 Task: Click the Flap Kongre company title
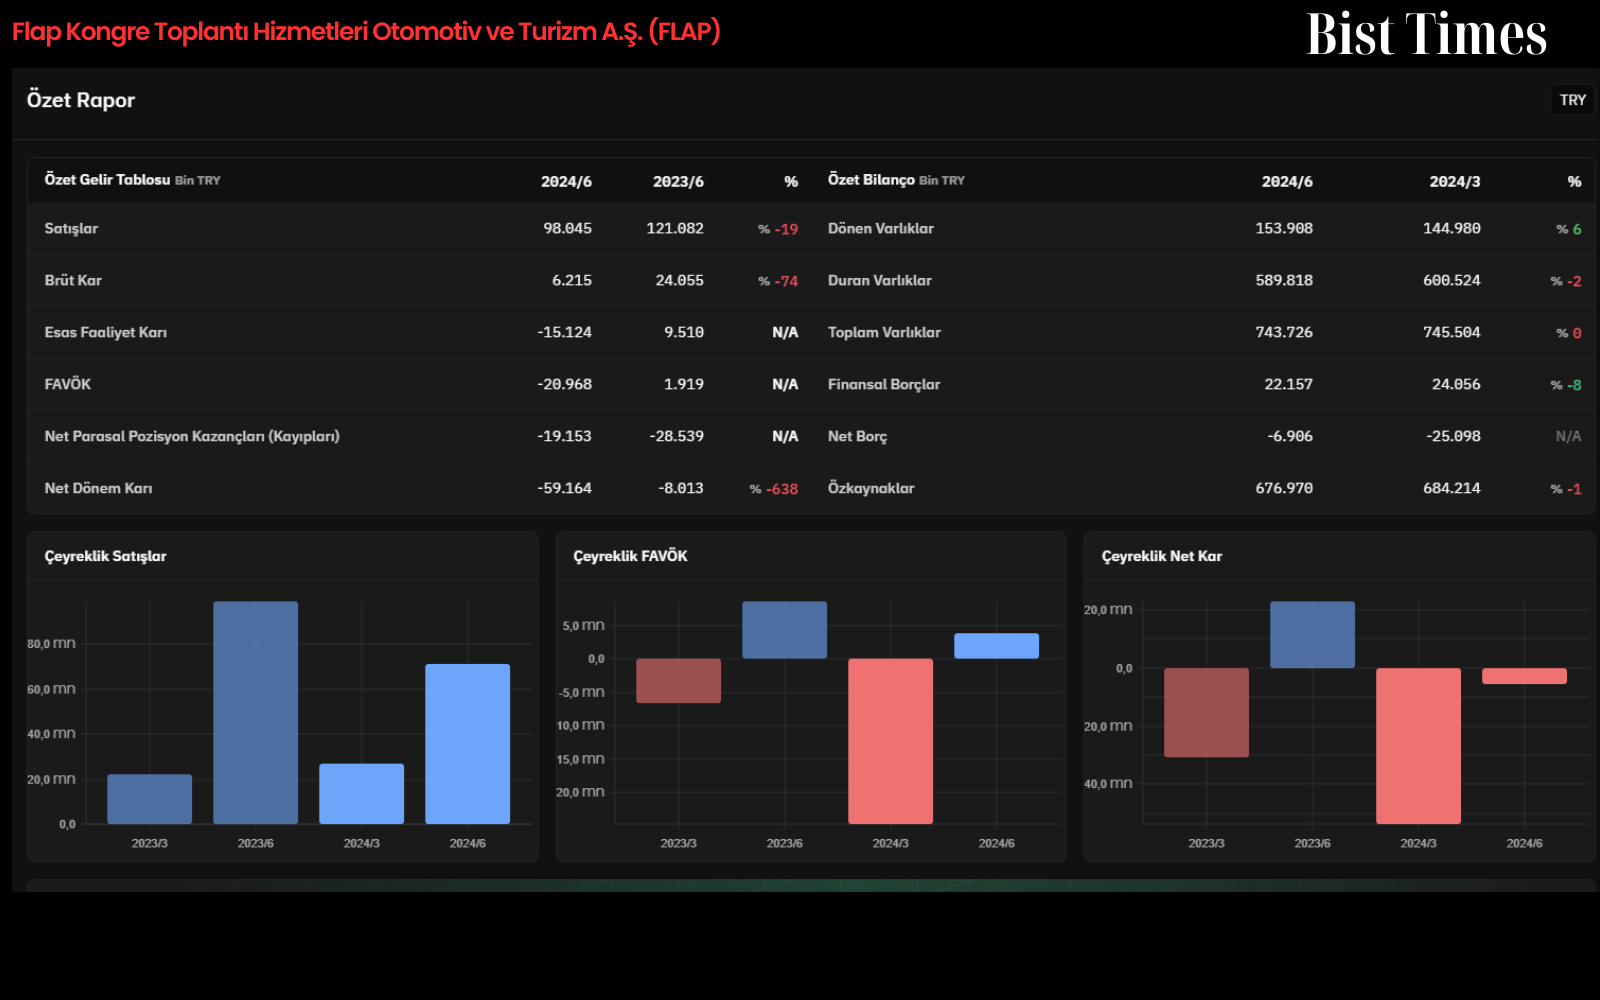pos(366,32)
